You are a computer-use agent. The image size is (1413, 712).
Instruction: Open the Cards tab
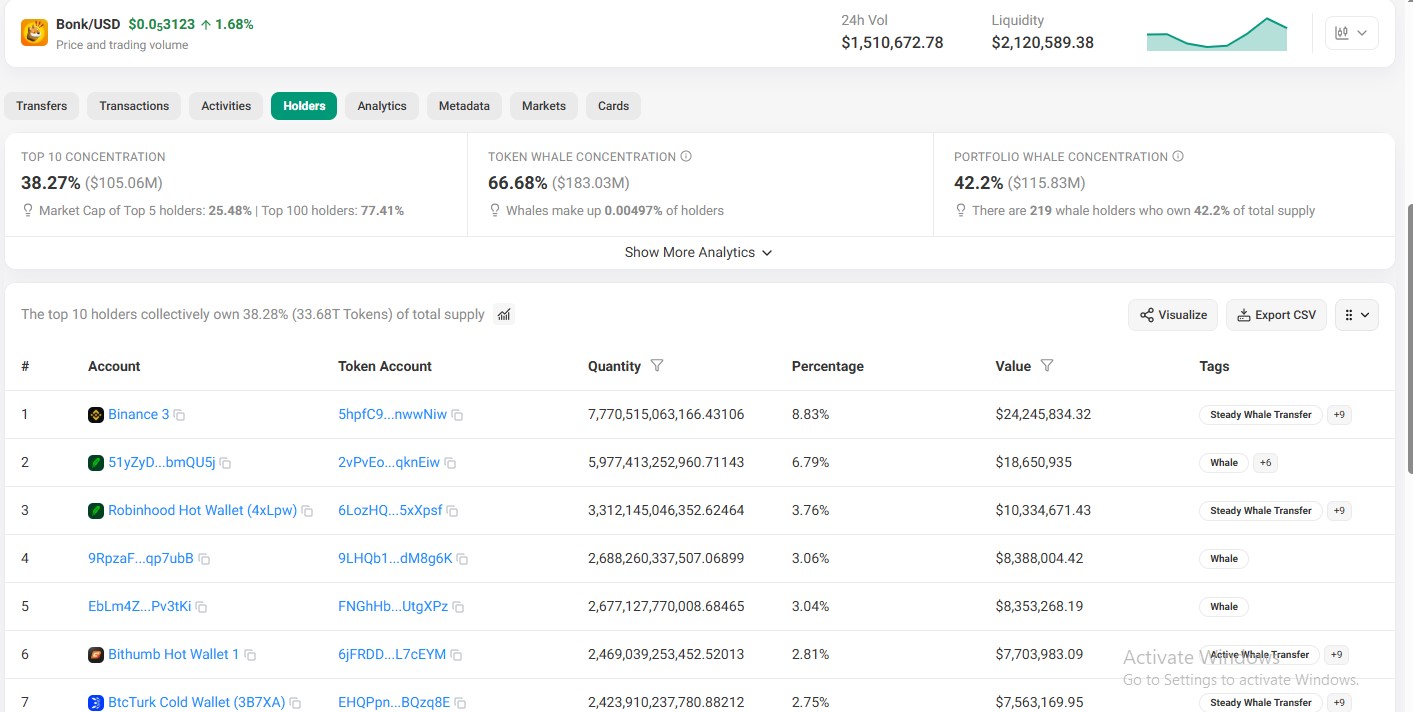coord(614,106)
